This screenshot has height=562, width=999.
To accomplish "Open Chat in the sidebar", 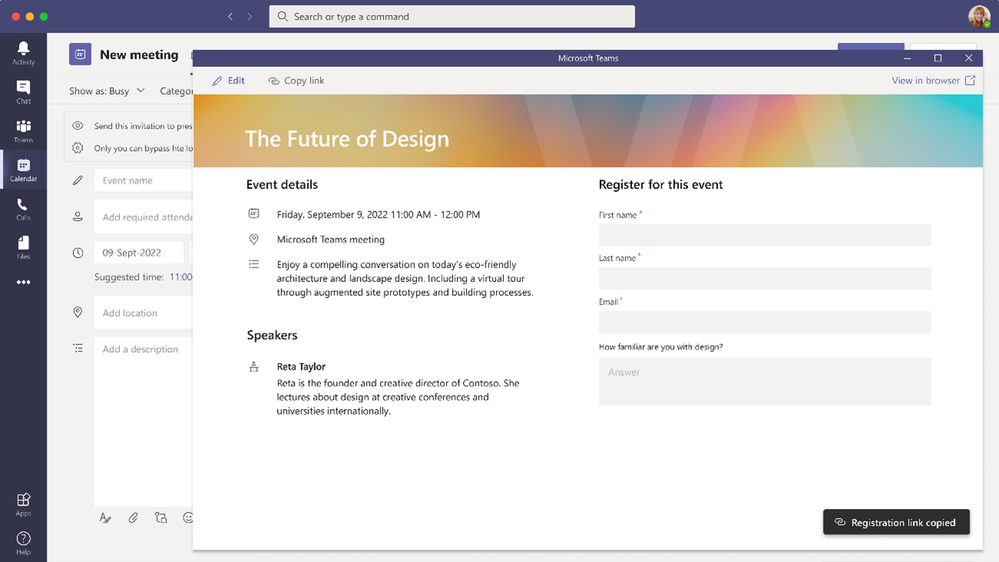I will (x=23, y=92).
